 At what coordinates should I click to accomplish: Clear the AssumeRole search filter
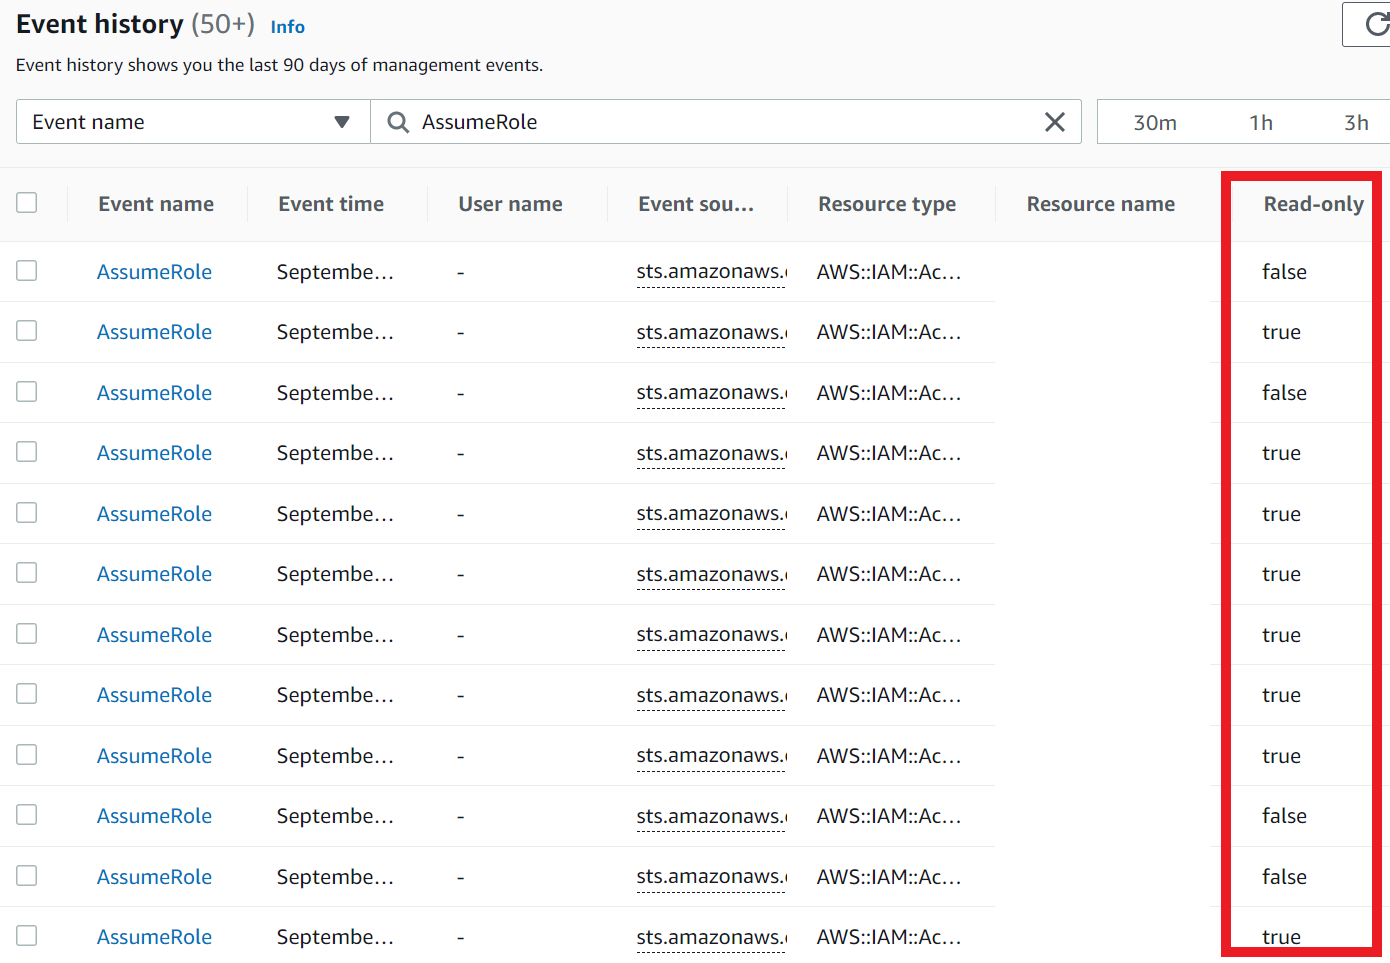click(x=1055, y=121)
